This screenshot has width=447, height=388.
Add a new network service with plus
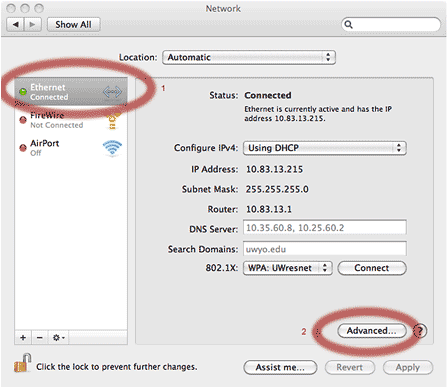click(23, 338)
